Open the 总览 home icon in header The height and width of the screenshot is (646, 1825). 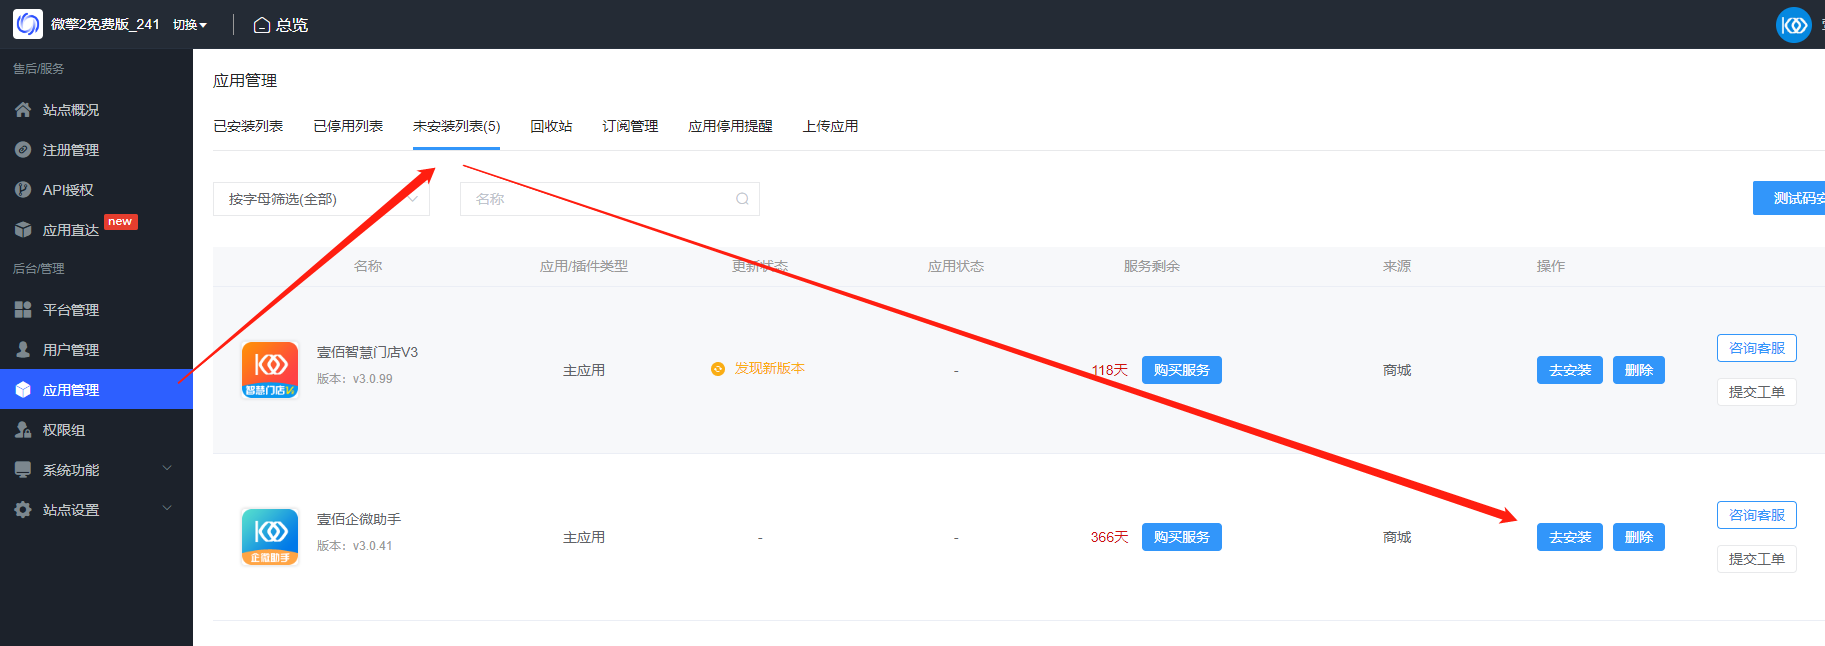click(x=262, y=25)
